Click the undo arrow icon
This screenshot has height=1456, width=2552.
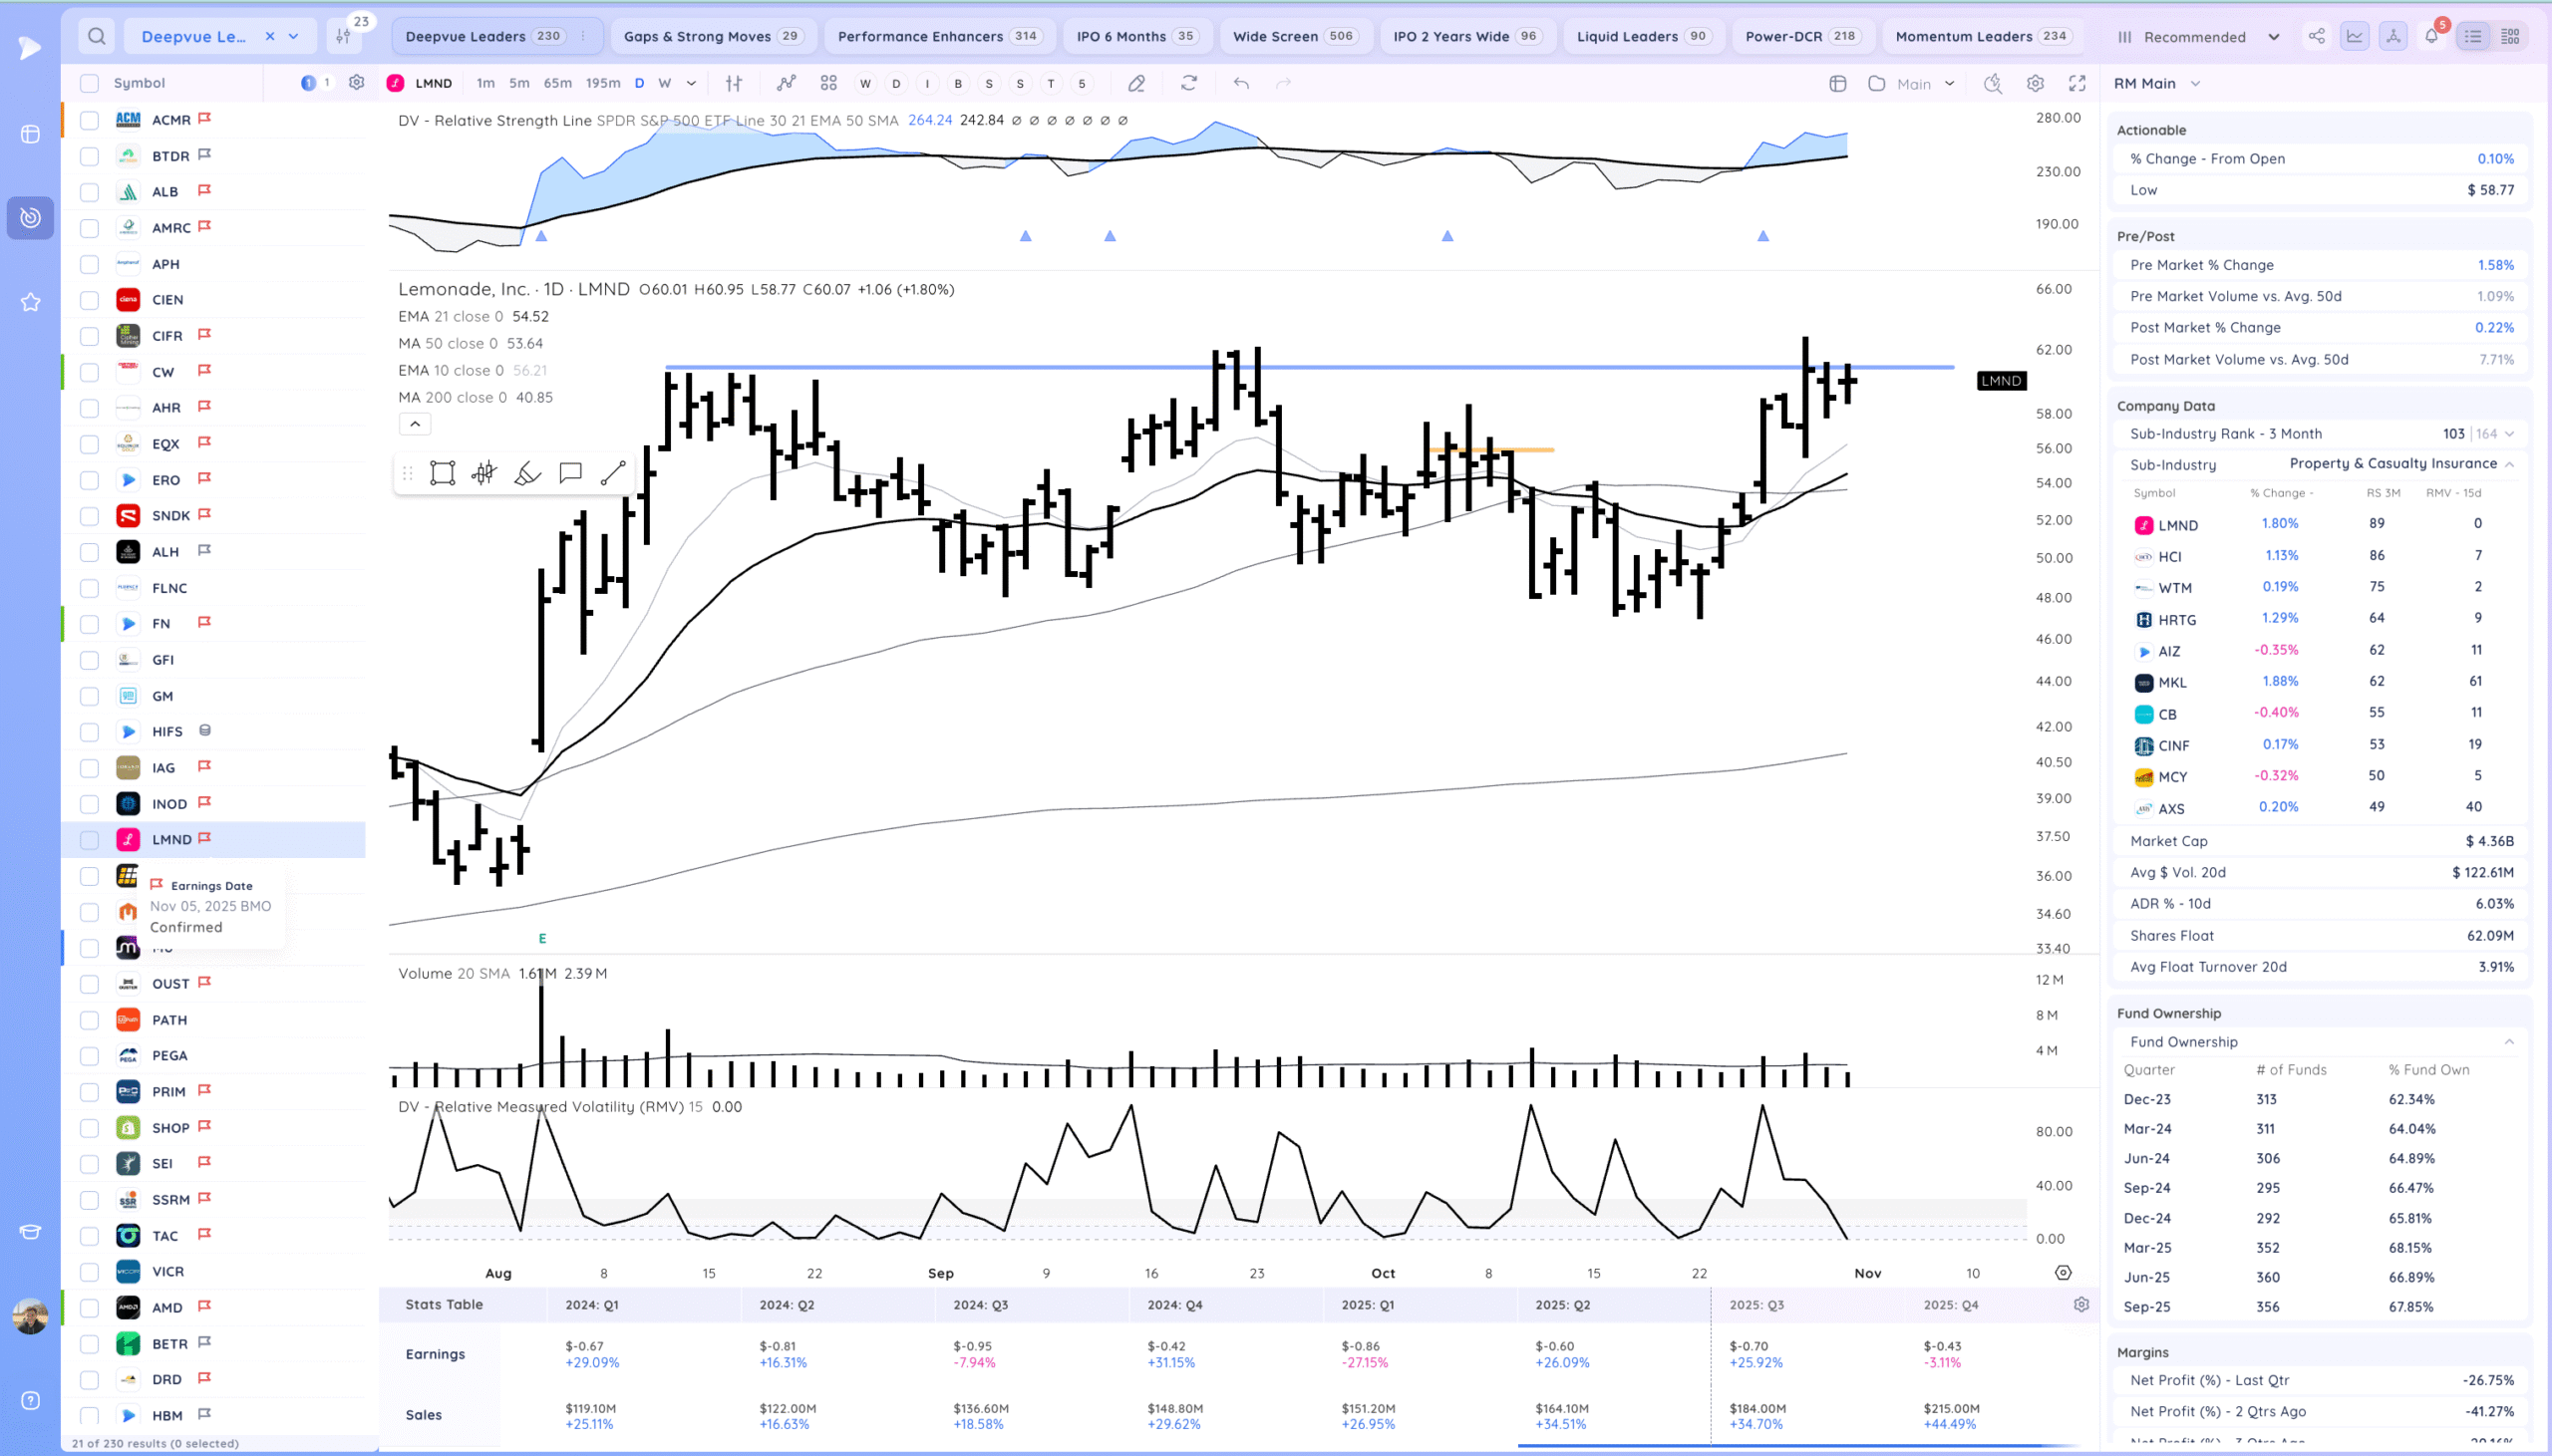point(1241,83)
